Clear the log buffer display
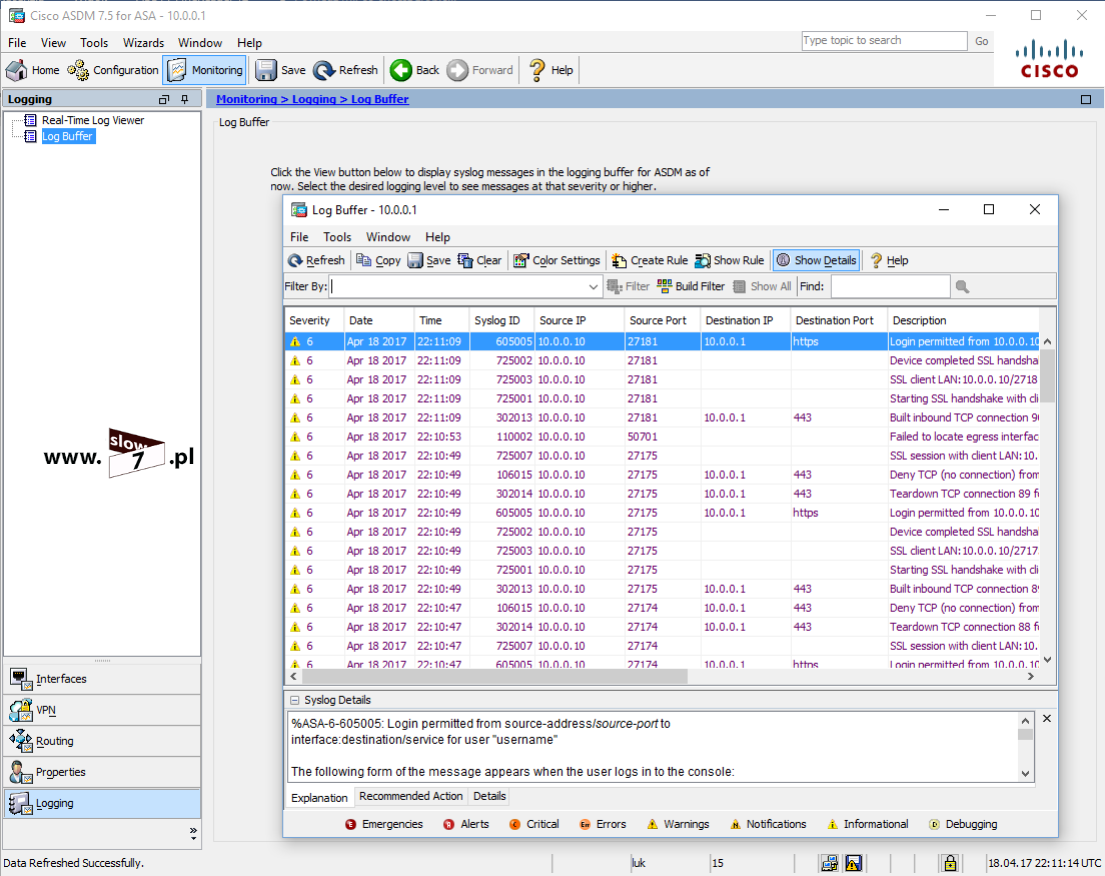This screenshot has width=1105, height=876. pos(480,260)
